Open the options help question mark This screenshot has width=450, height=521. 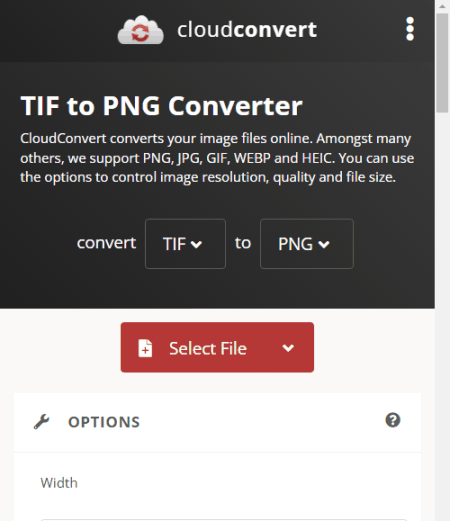click(393, 420)
